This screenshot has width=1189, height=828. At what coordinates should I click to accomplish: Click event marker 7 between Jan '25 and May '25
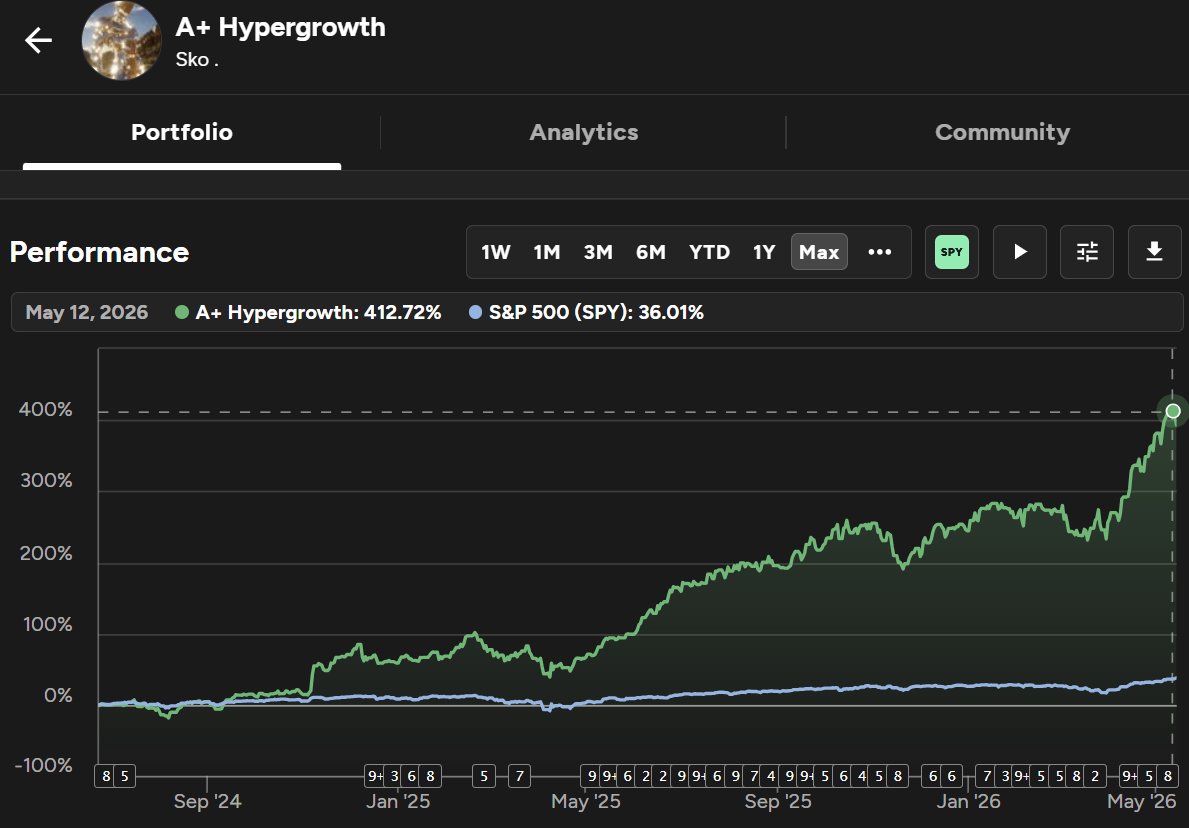point(519,776)
